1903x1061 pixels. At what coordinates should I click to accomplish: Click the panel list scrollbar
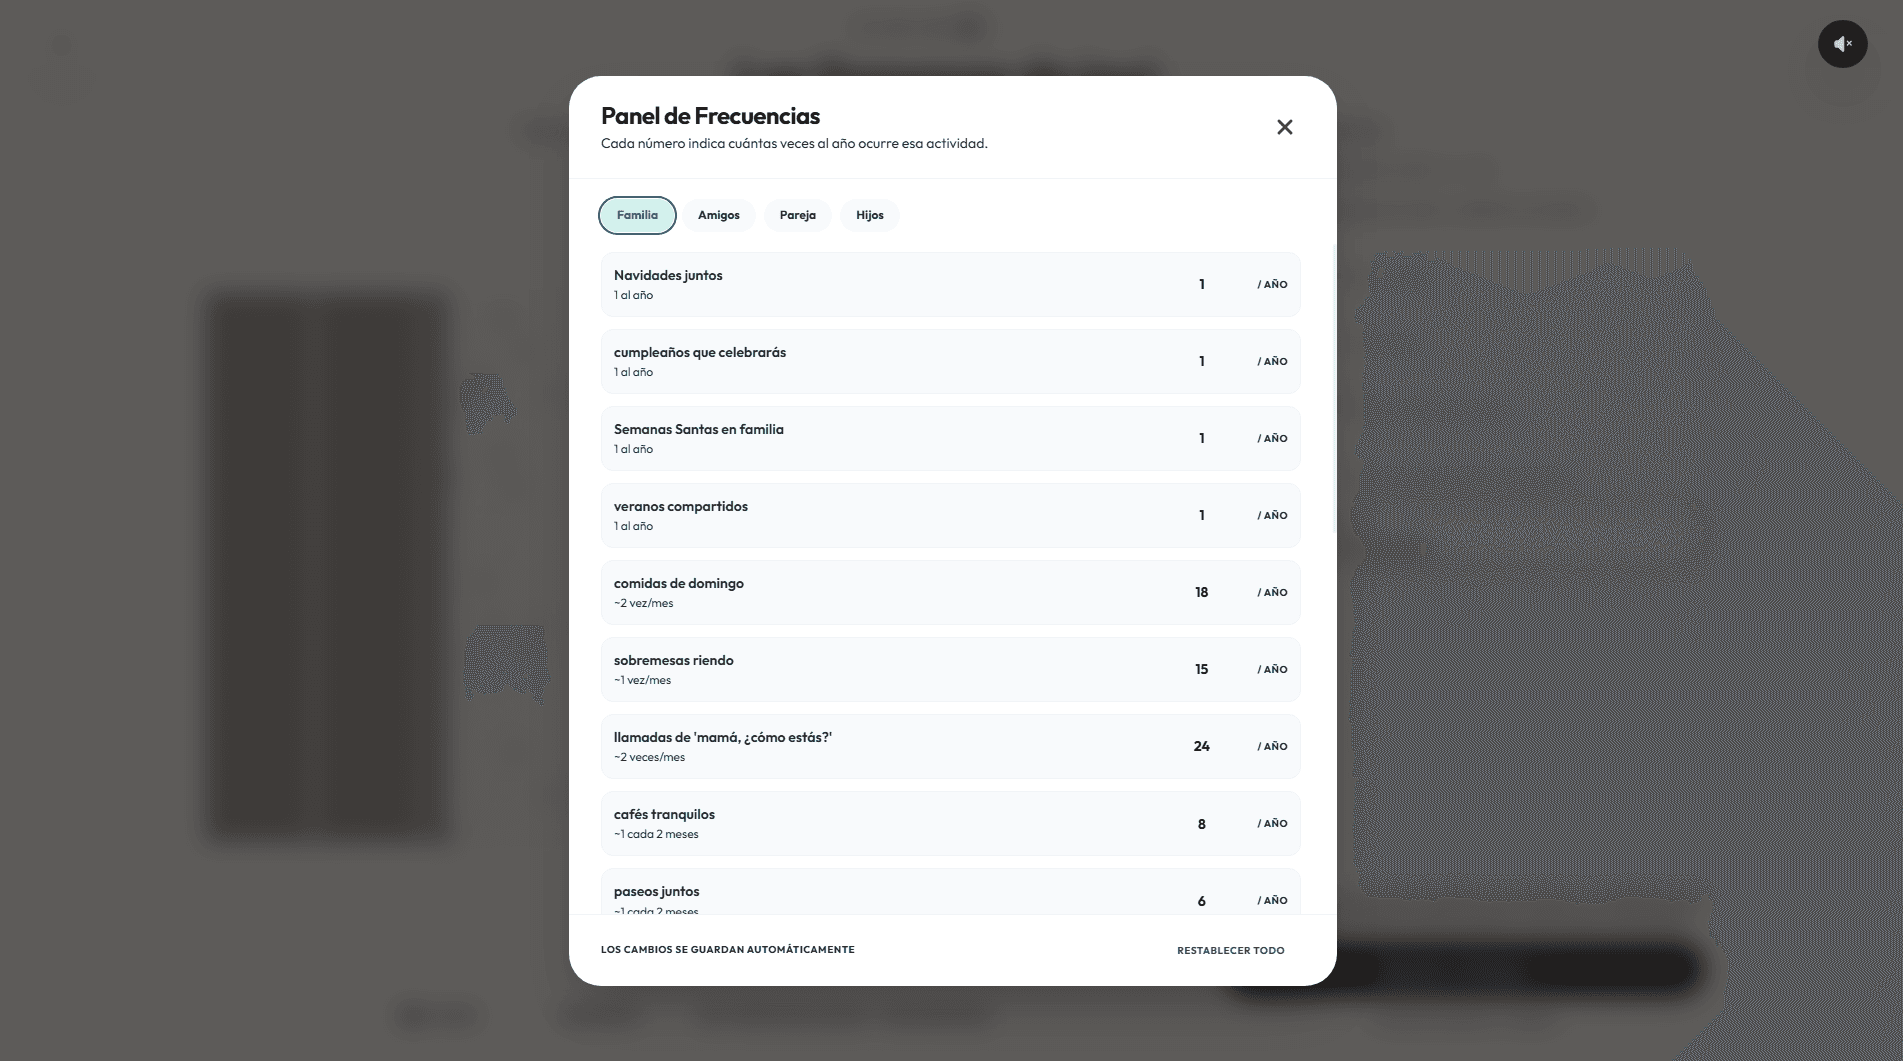click(1334, 390)
